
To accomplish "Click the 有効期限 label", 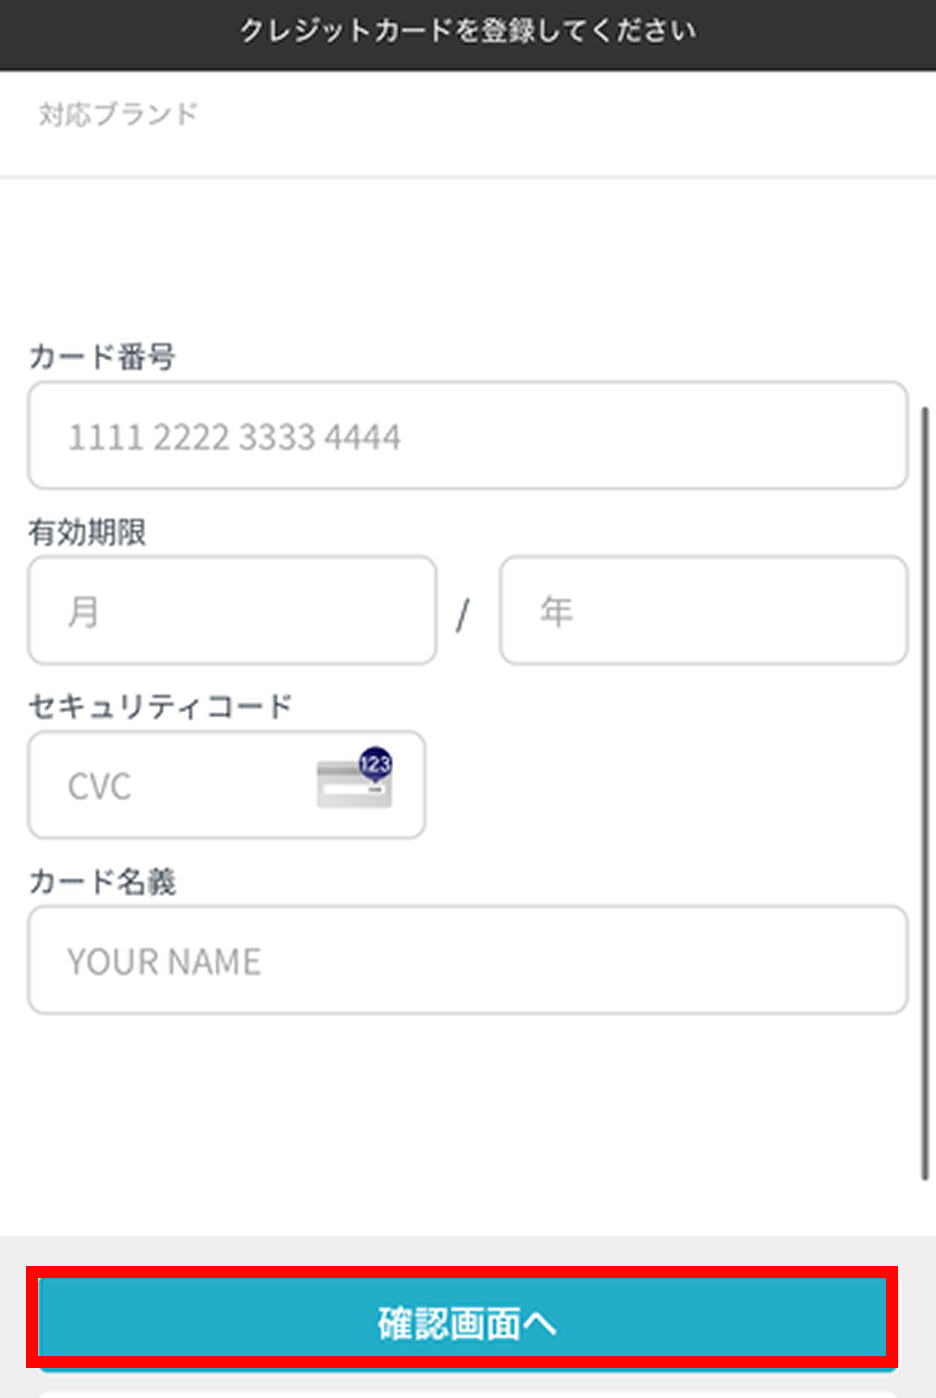I will coord(87,532).
